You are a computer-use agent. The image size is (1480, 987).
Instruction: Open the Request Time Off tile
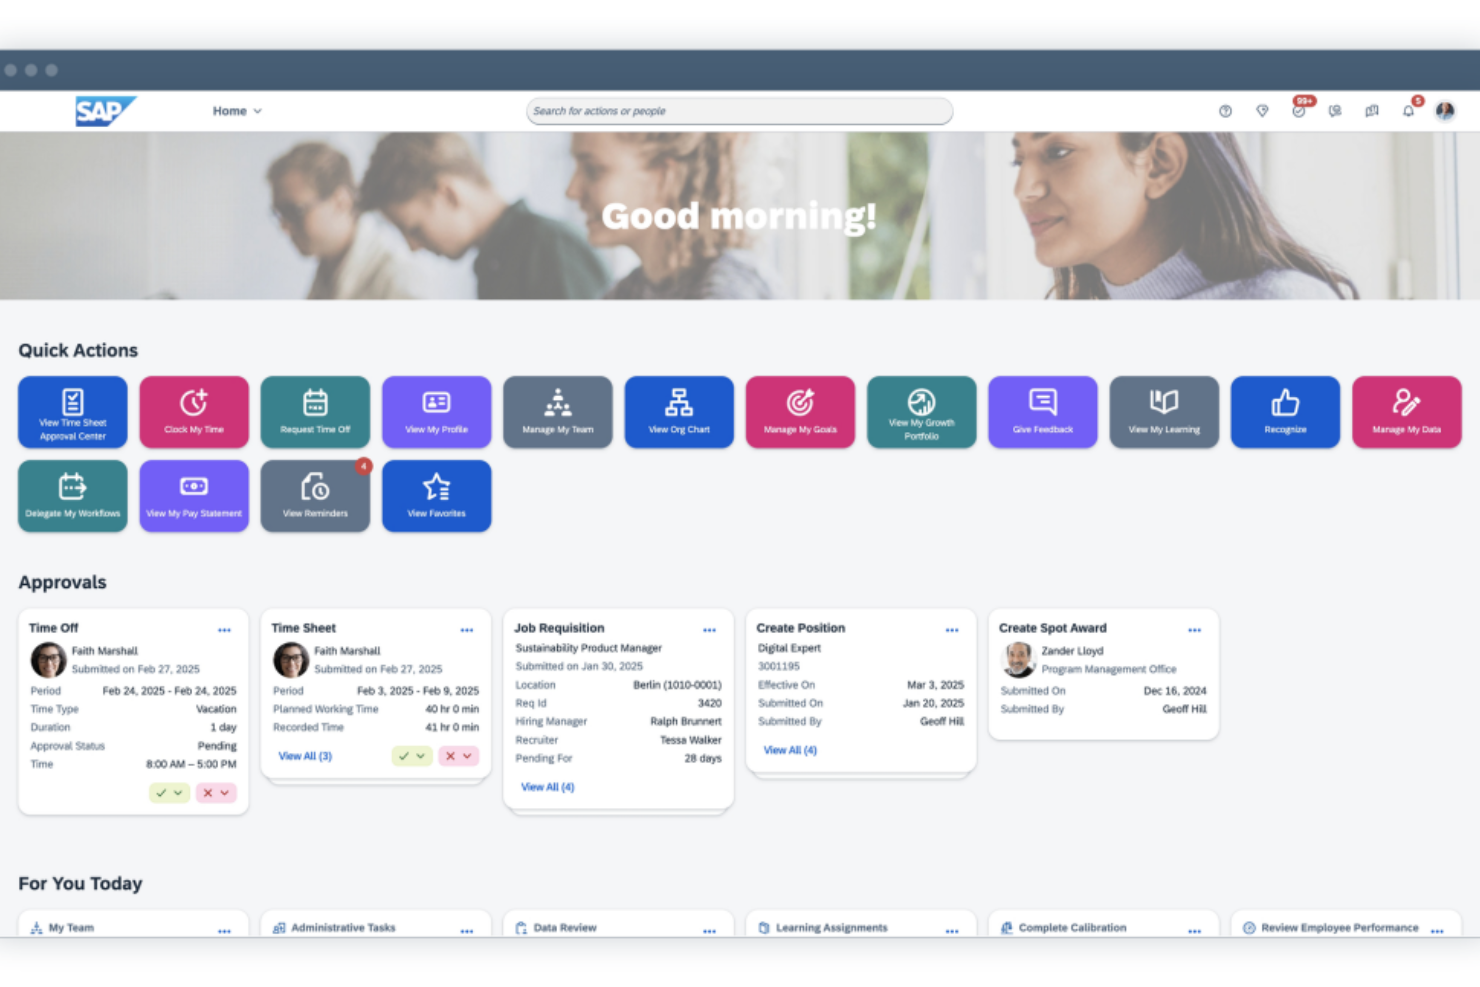pos(315,411)
